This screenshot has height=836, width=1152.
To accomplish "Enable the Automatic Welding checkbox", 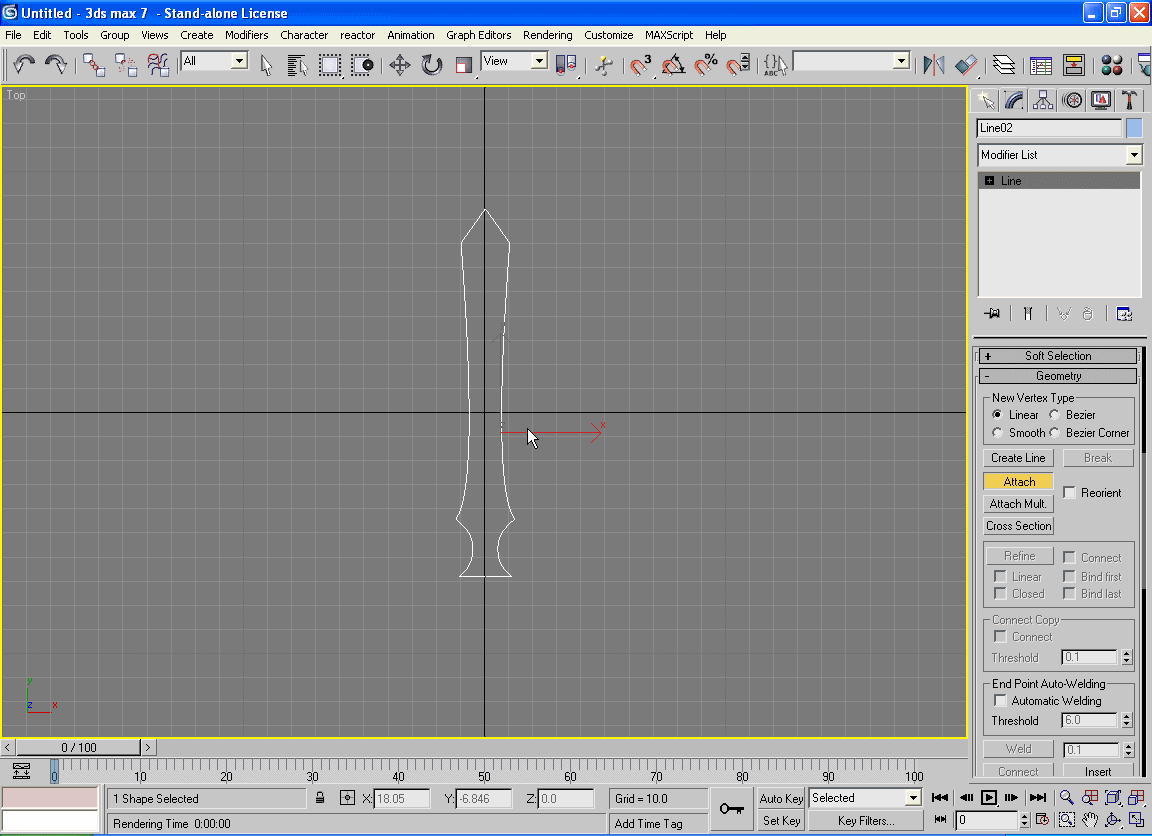I will coord(1000,701).
